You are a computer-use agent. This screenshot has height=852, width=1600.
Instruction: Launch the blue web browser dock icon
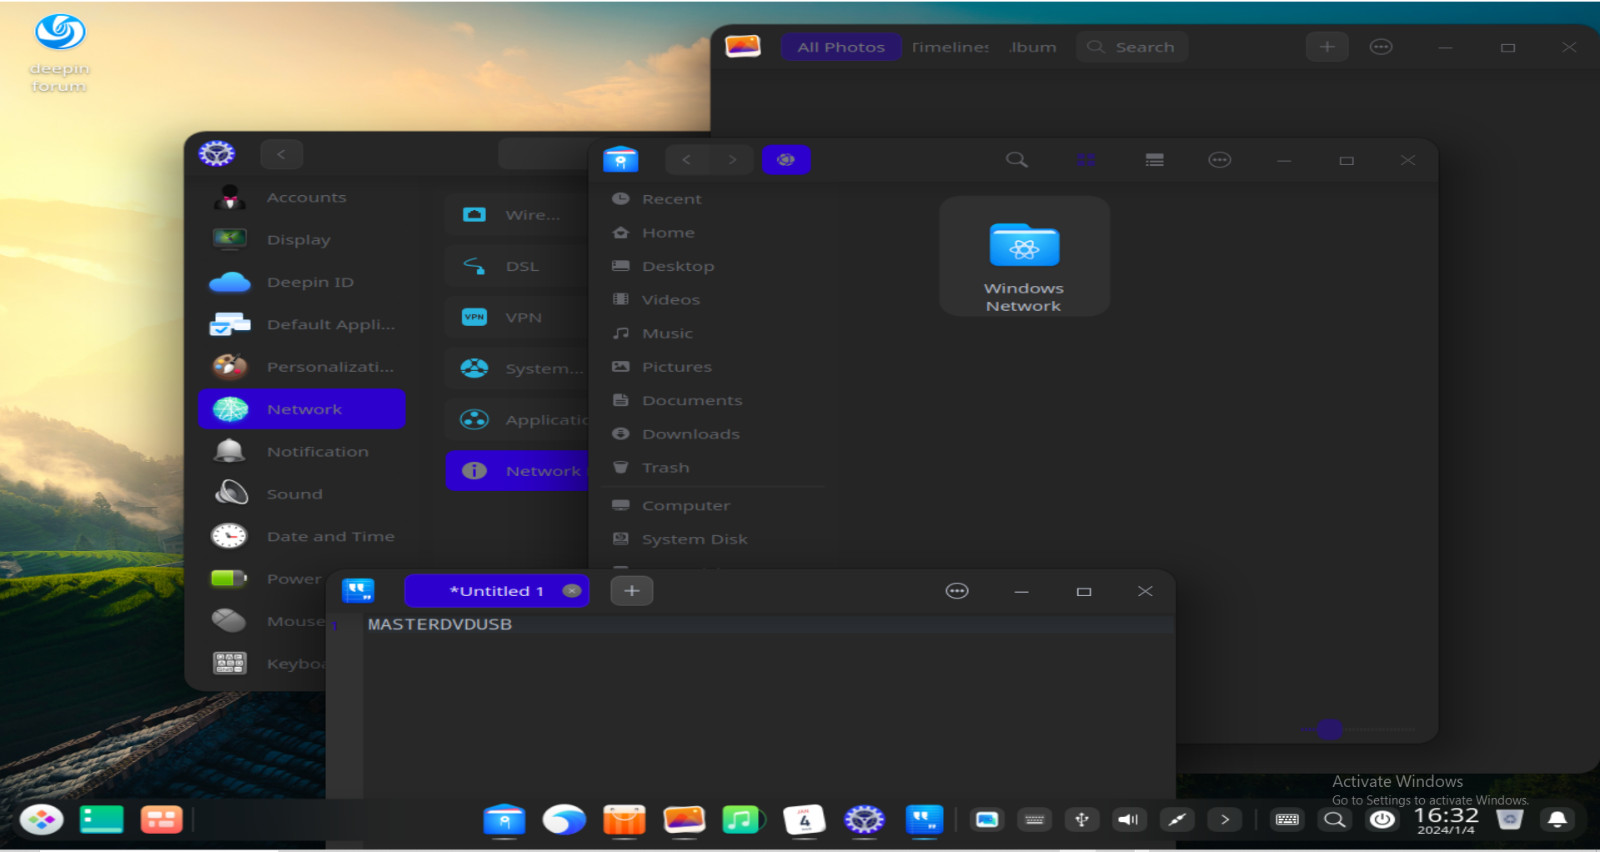coord(564,820)
